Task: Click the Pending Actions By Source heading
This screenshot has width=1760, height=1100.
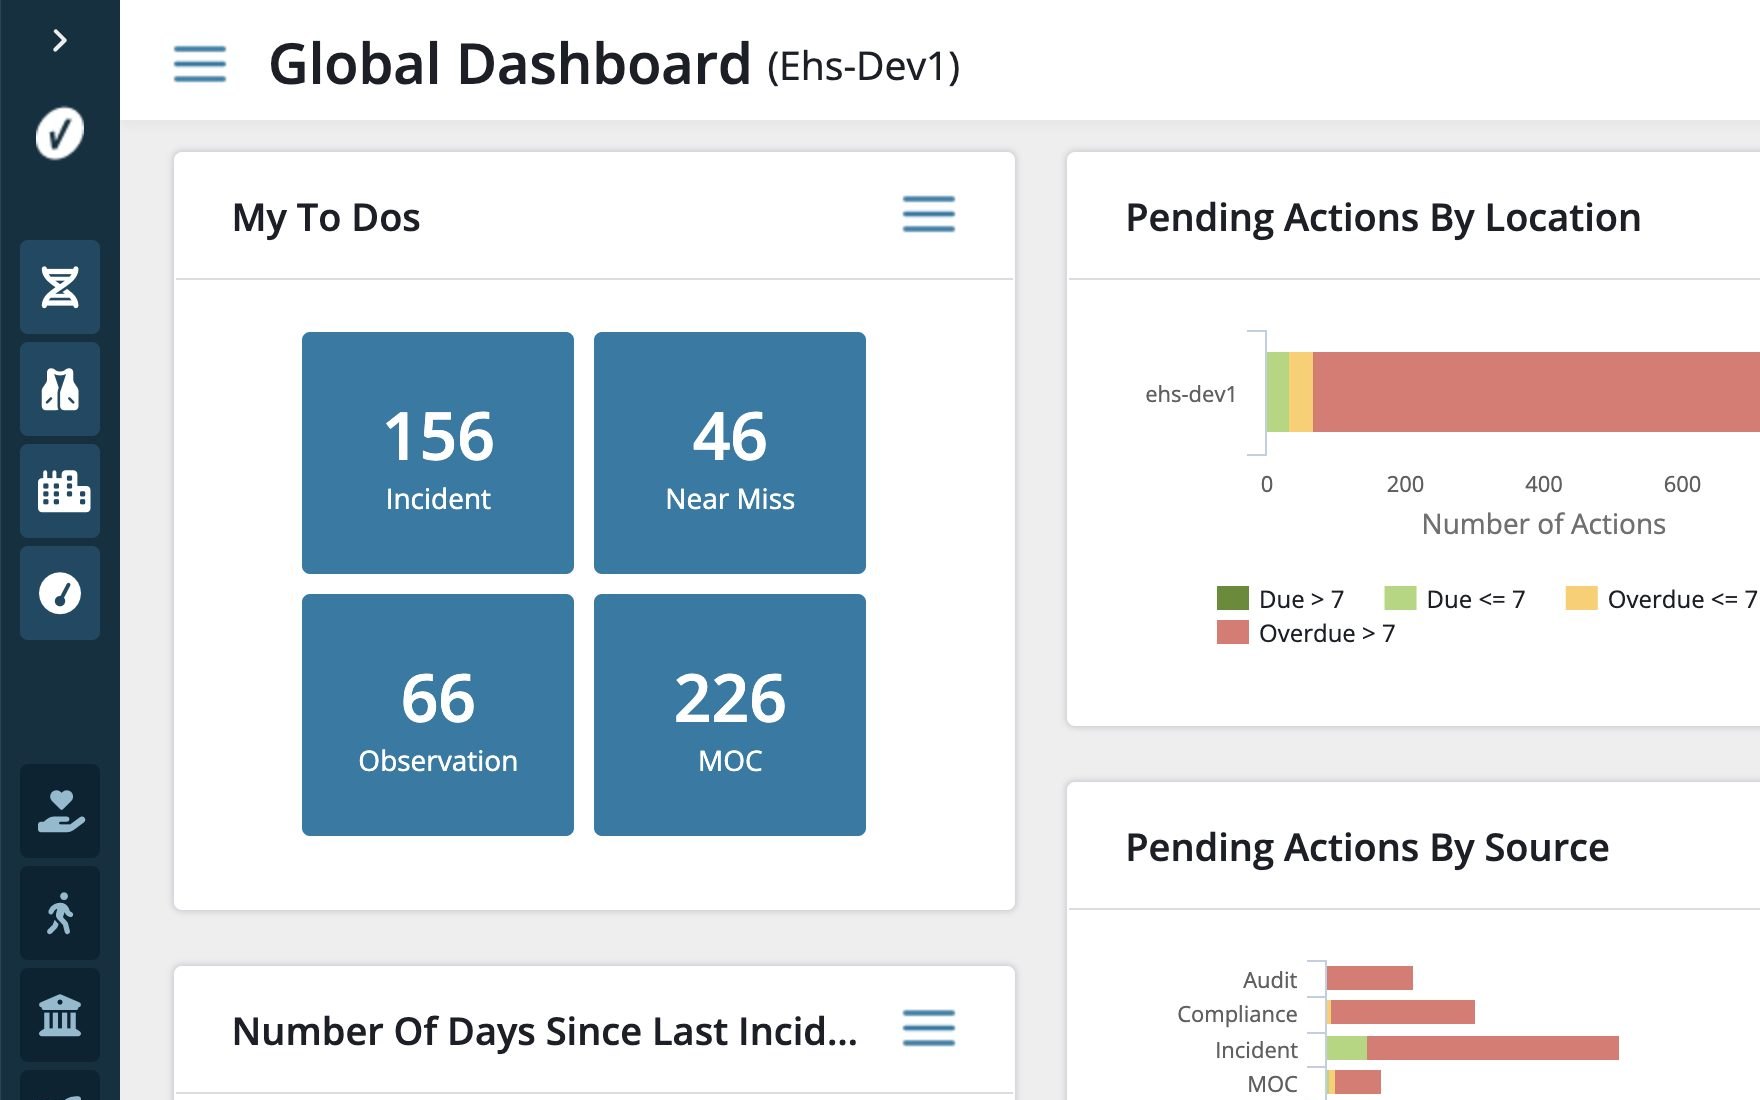Action: (x=1367, y=847)
